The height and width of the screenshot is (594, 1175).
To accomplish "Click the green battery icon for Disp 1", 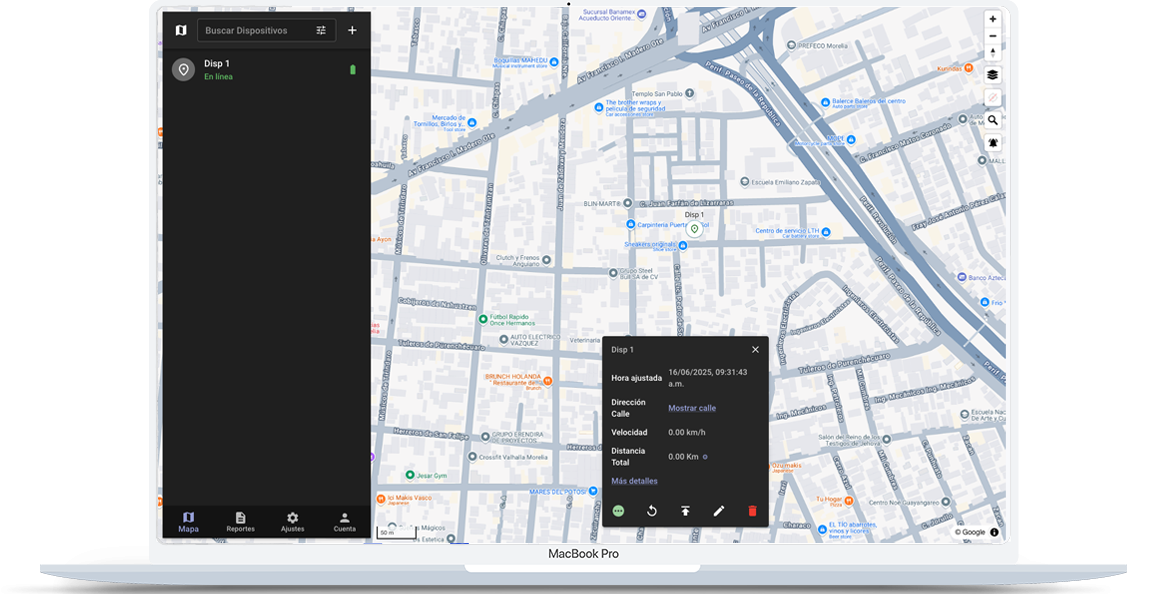I will click(x=353, y=70).
